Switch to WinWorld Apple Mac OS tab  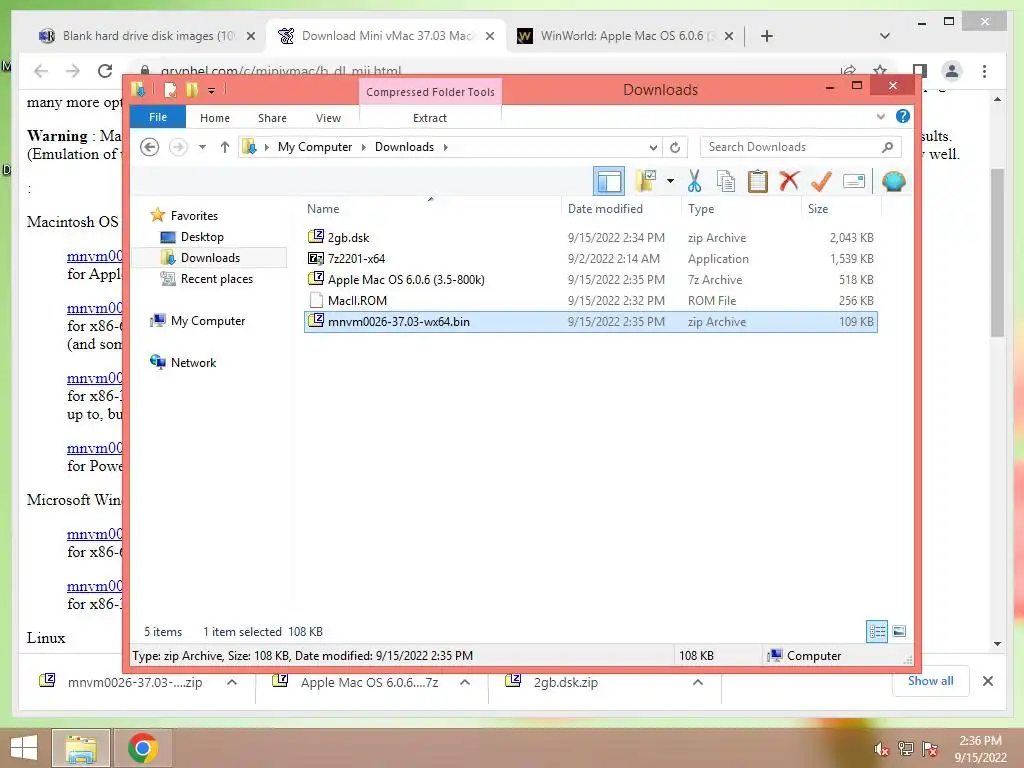point(628,36)
